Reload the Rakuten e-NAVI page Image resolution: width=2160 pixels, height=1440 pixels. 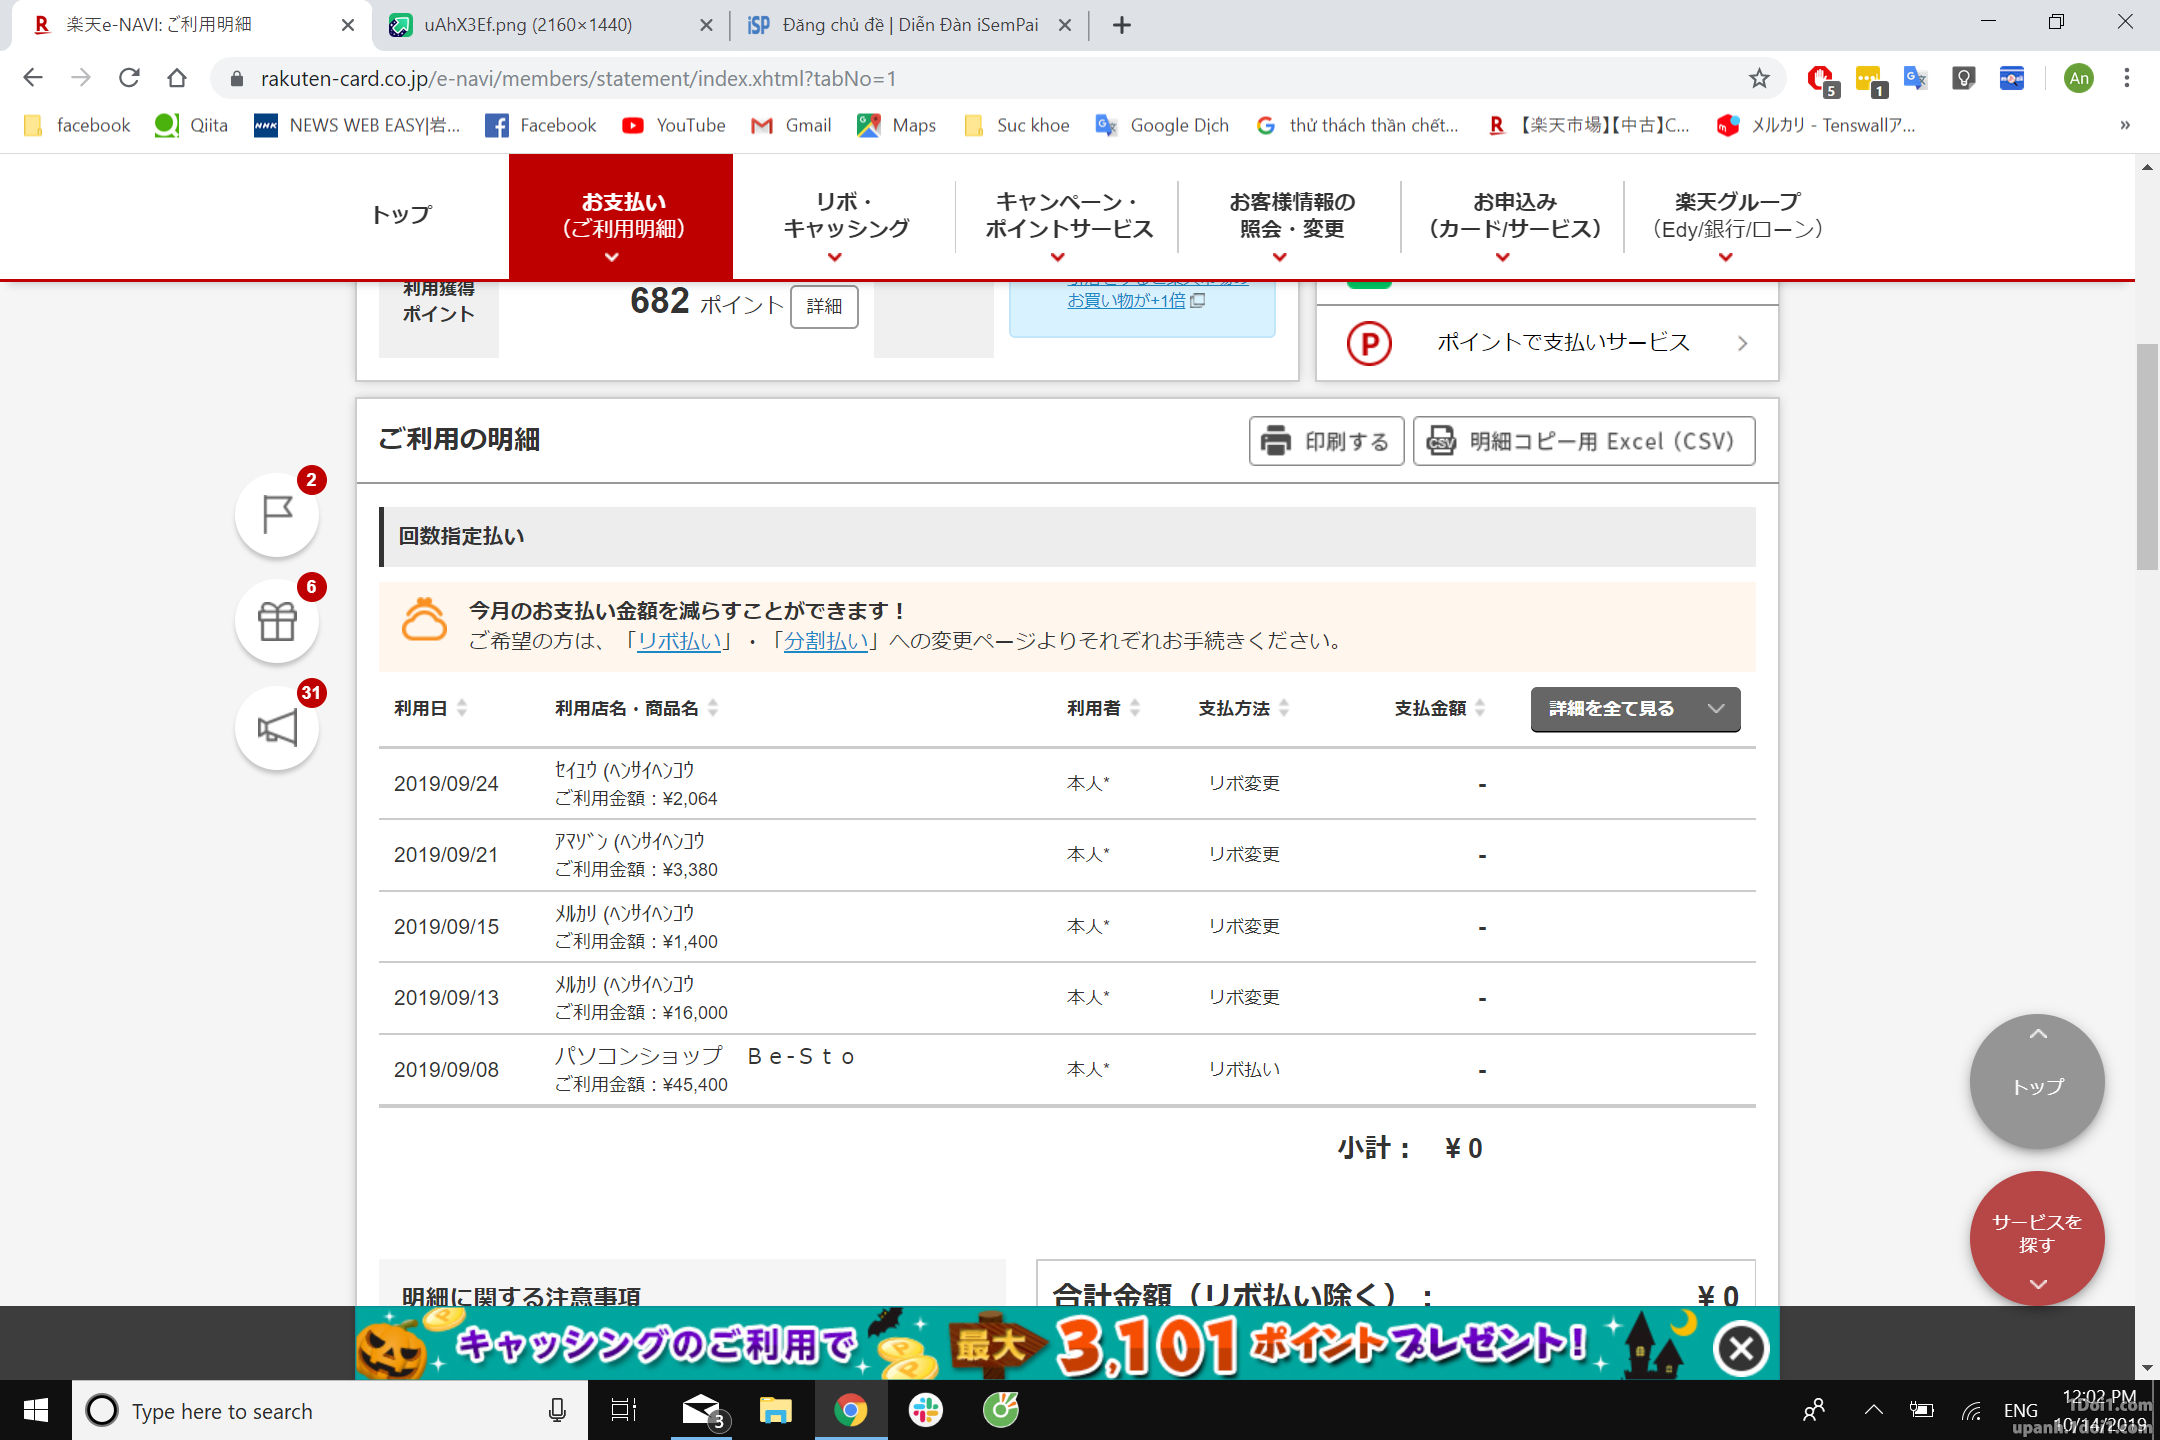point(129,78)
